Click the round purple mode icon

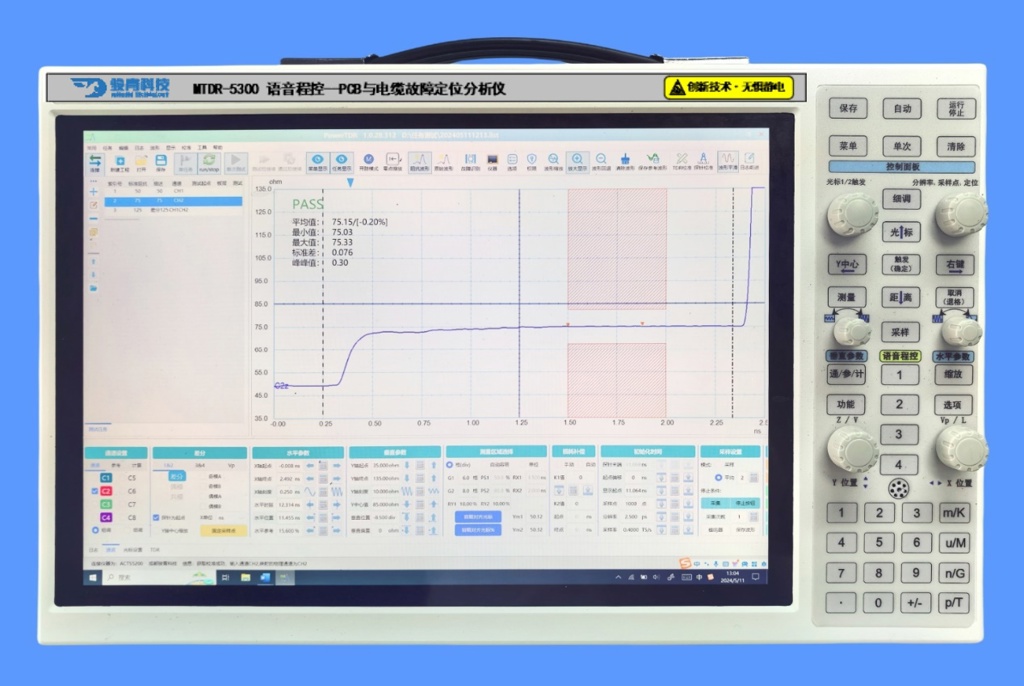pos(368,161)
